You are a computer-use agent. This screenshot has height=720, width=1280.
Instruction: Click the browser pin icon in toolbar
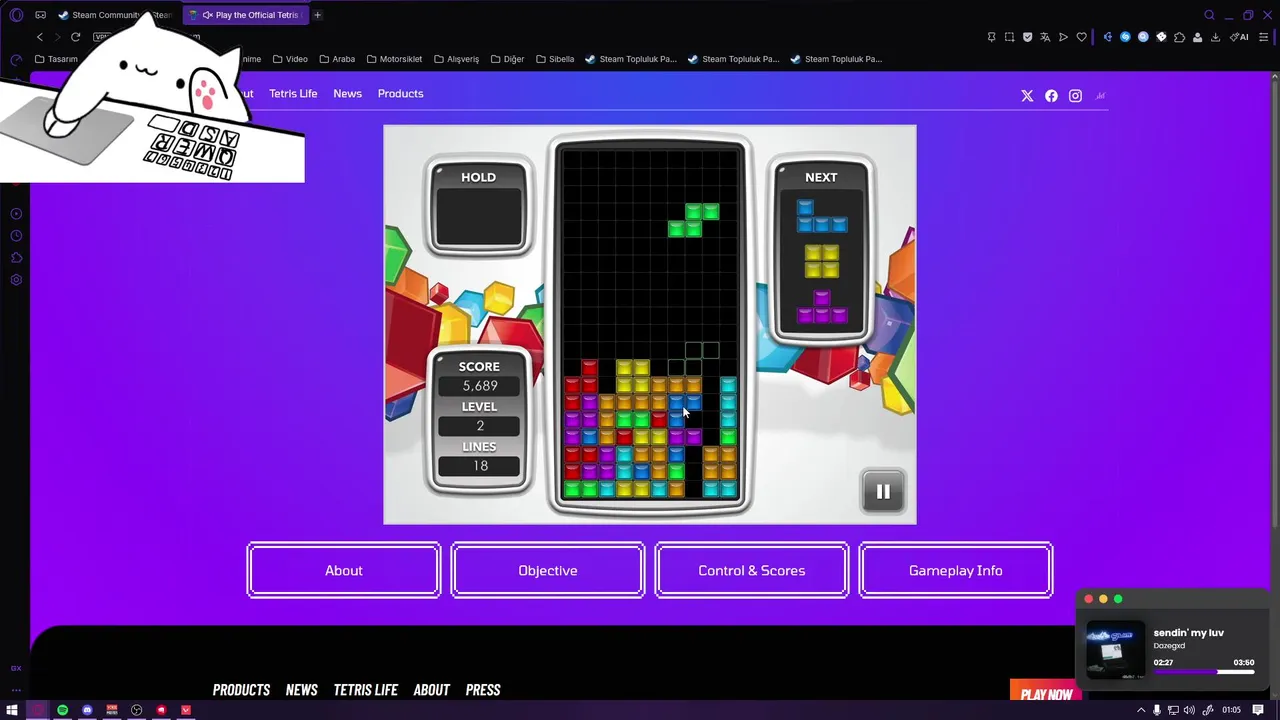click(x=991, y=37)
